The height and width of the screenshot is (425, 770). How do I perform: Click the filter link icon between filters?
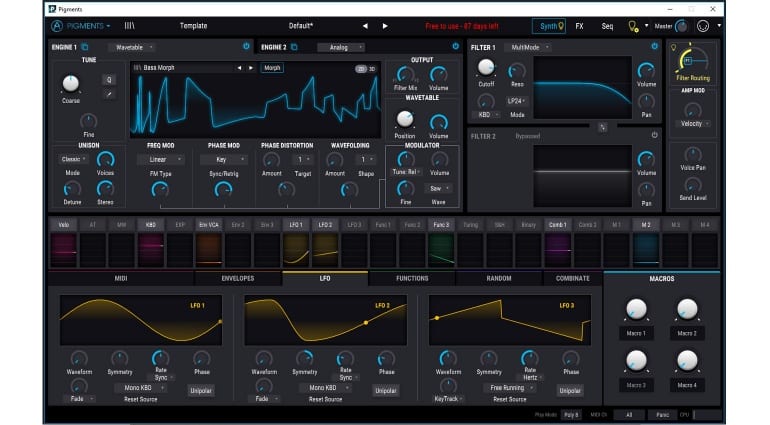[603, 127]
